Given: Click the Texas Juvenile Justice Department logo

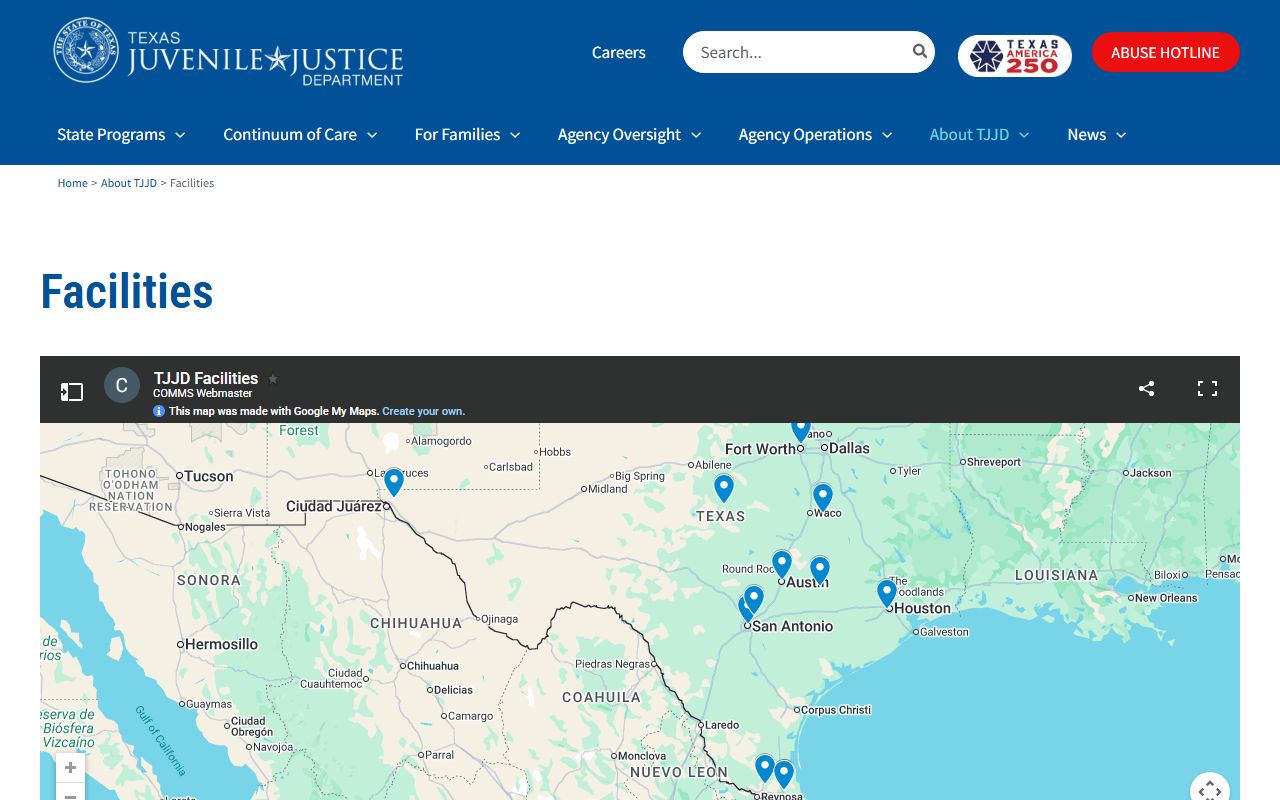Looking at the screenshot, I should click(228, 52).
